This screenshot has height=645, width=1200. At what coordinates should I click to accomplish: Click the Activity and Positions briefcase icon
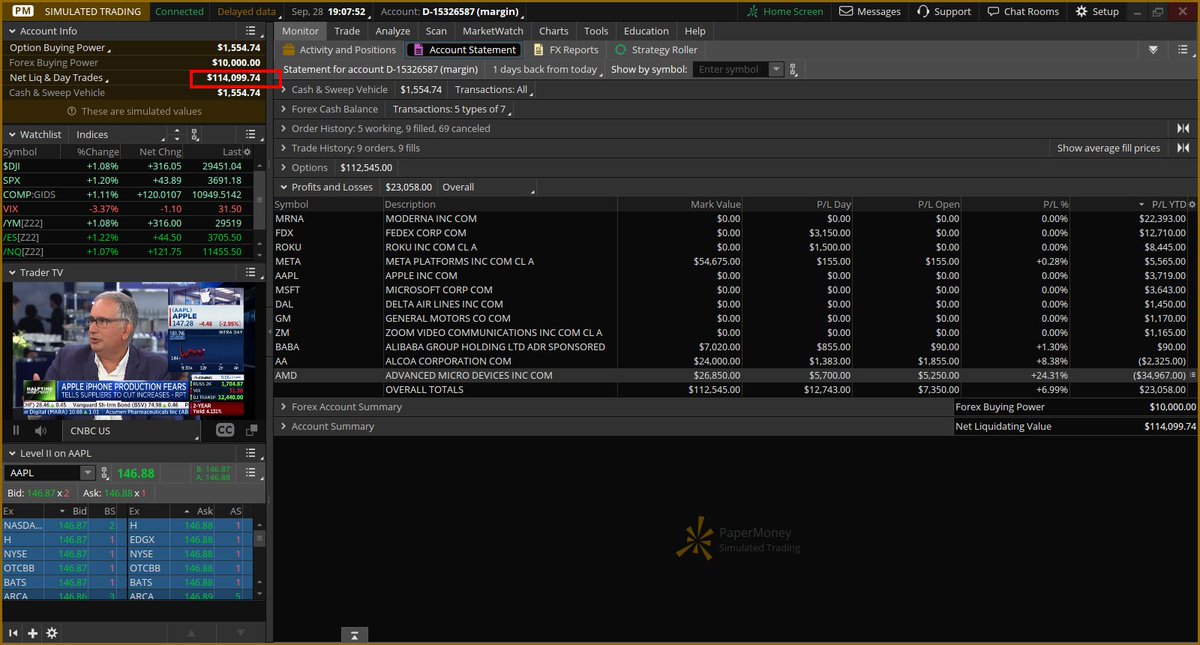pyautogui.click(x=289, y=49)
